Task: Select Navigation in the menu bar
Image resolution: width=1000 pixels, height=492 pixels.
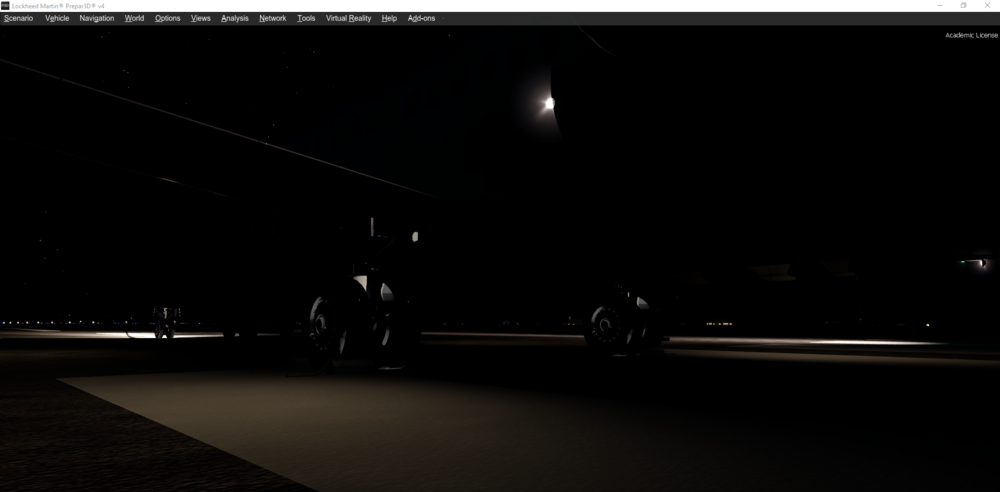Action: [x=97, y=18]
